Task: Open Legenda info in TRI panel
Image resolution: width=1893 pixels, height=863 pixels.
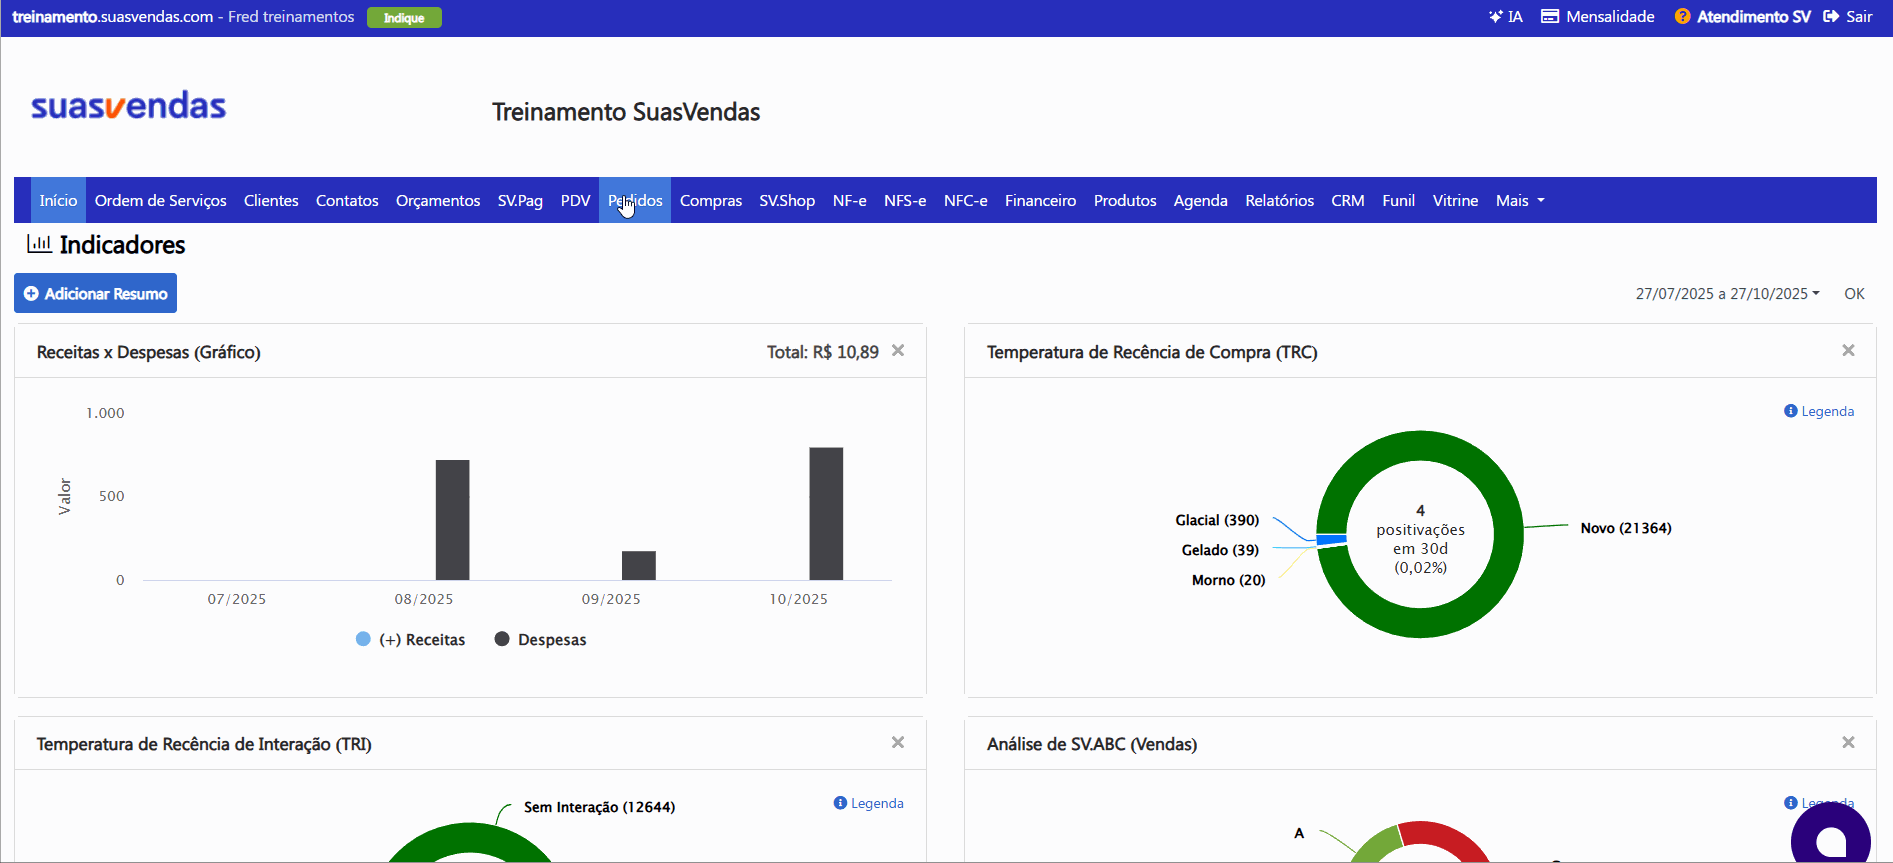Action: tap(868, 803)
